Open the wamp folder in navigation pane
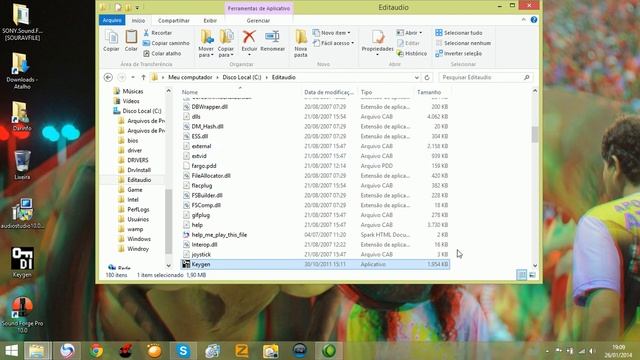 point(135,229)
